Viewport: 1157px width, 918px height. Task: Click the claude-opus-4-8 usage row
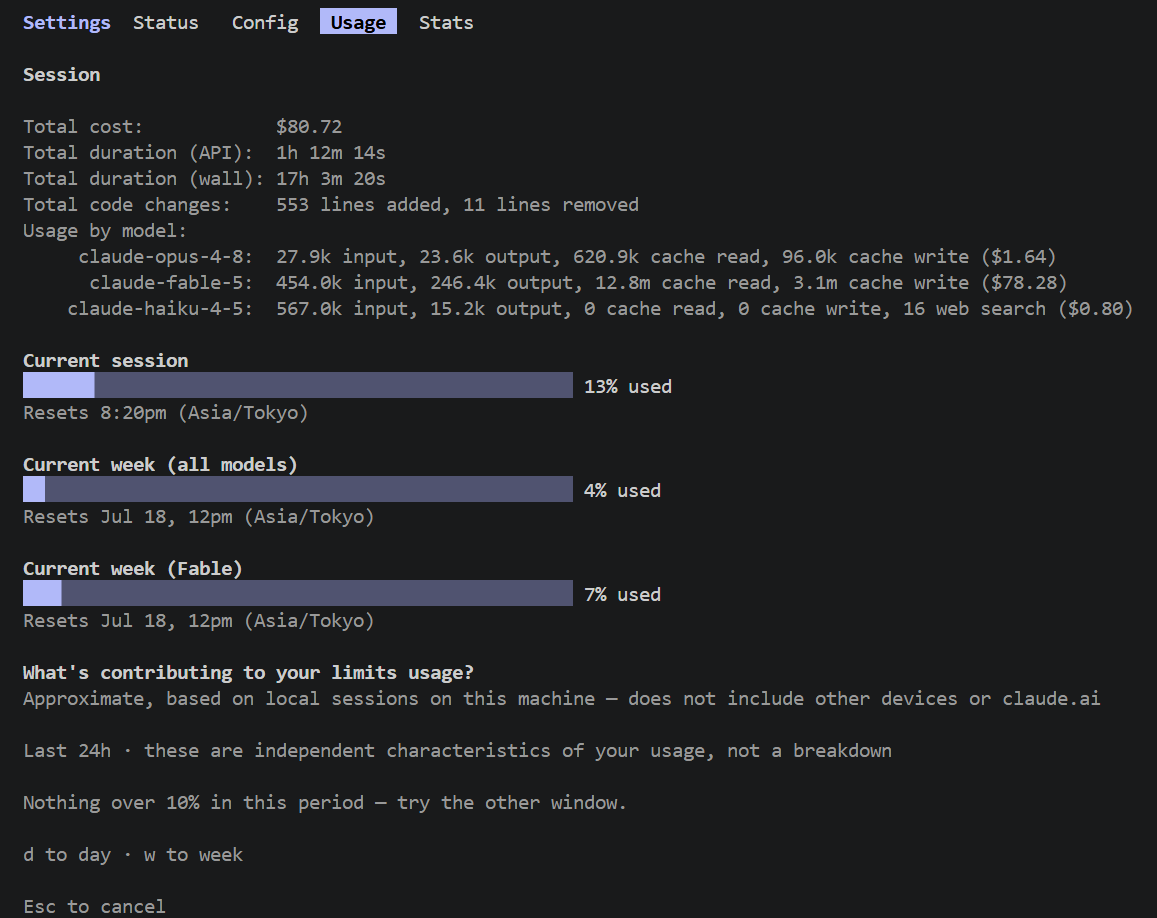(567, 257)
